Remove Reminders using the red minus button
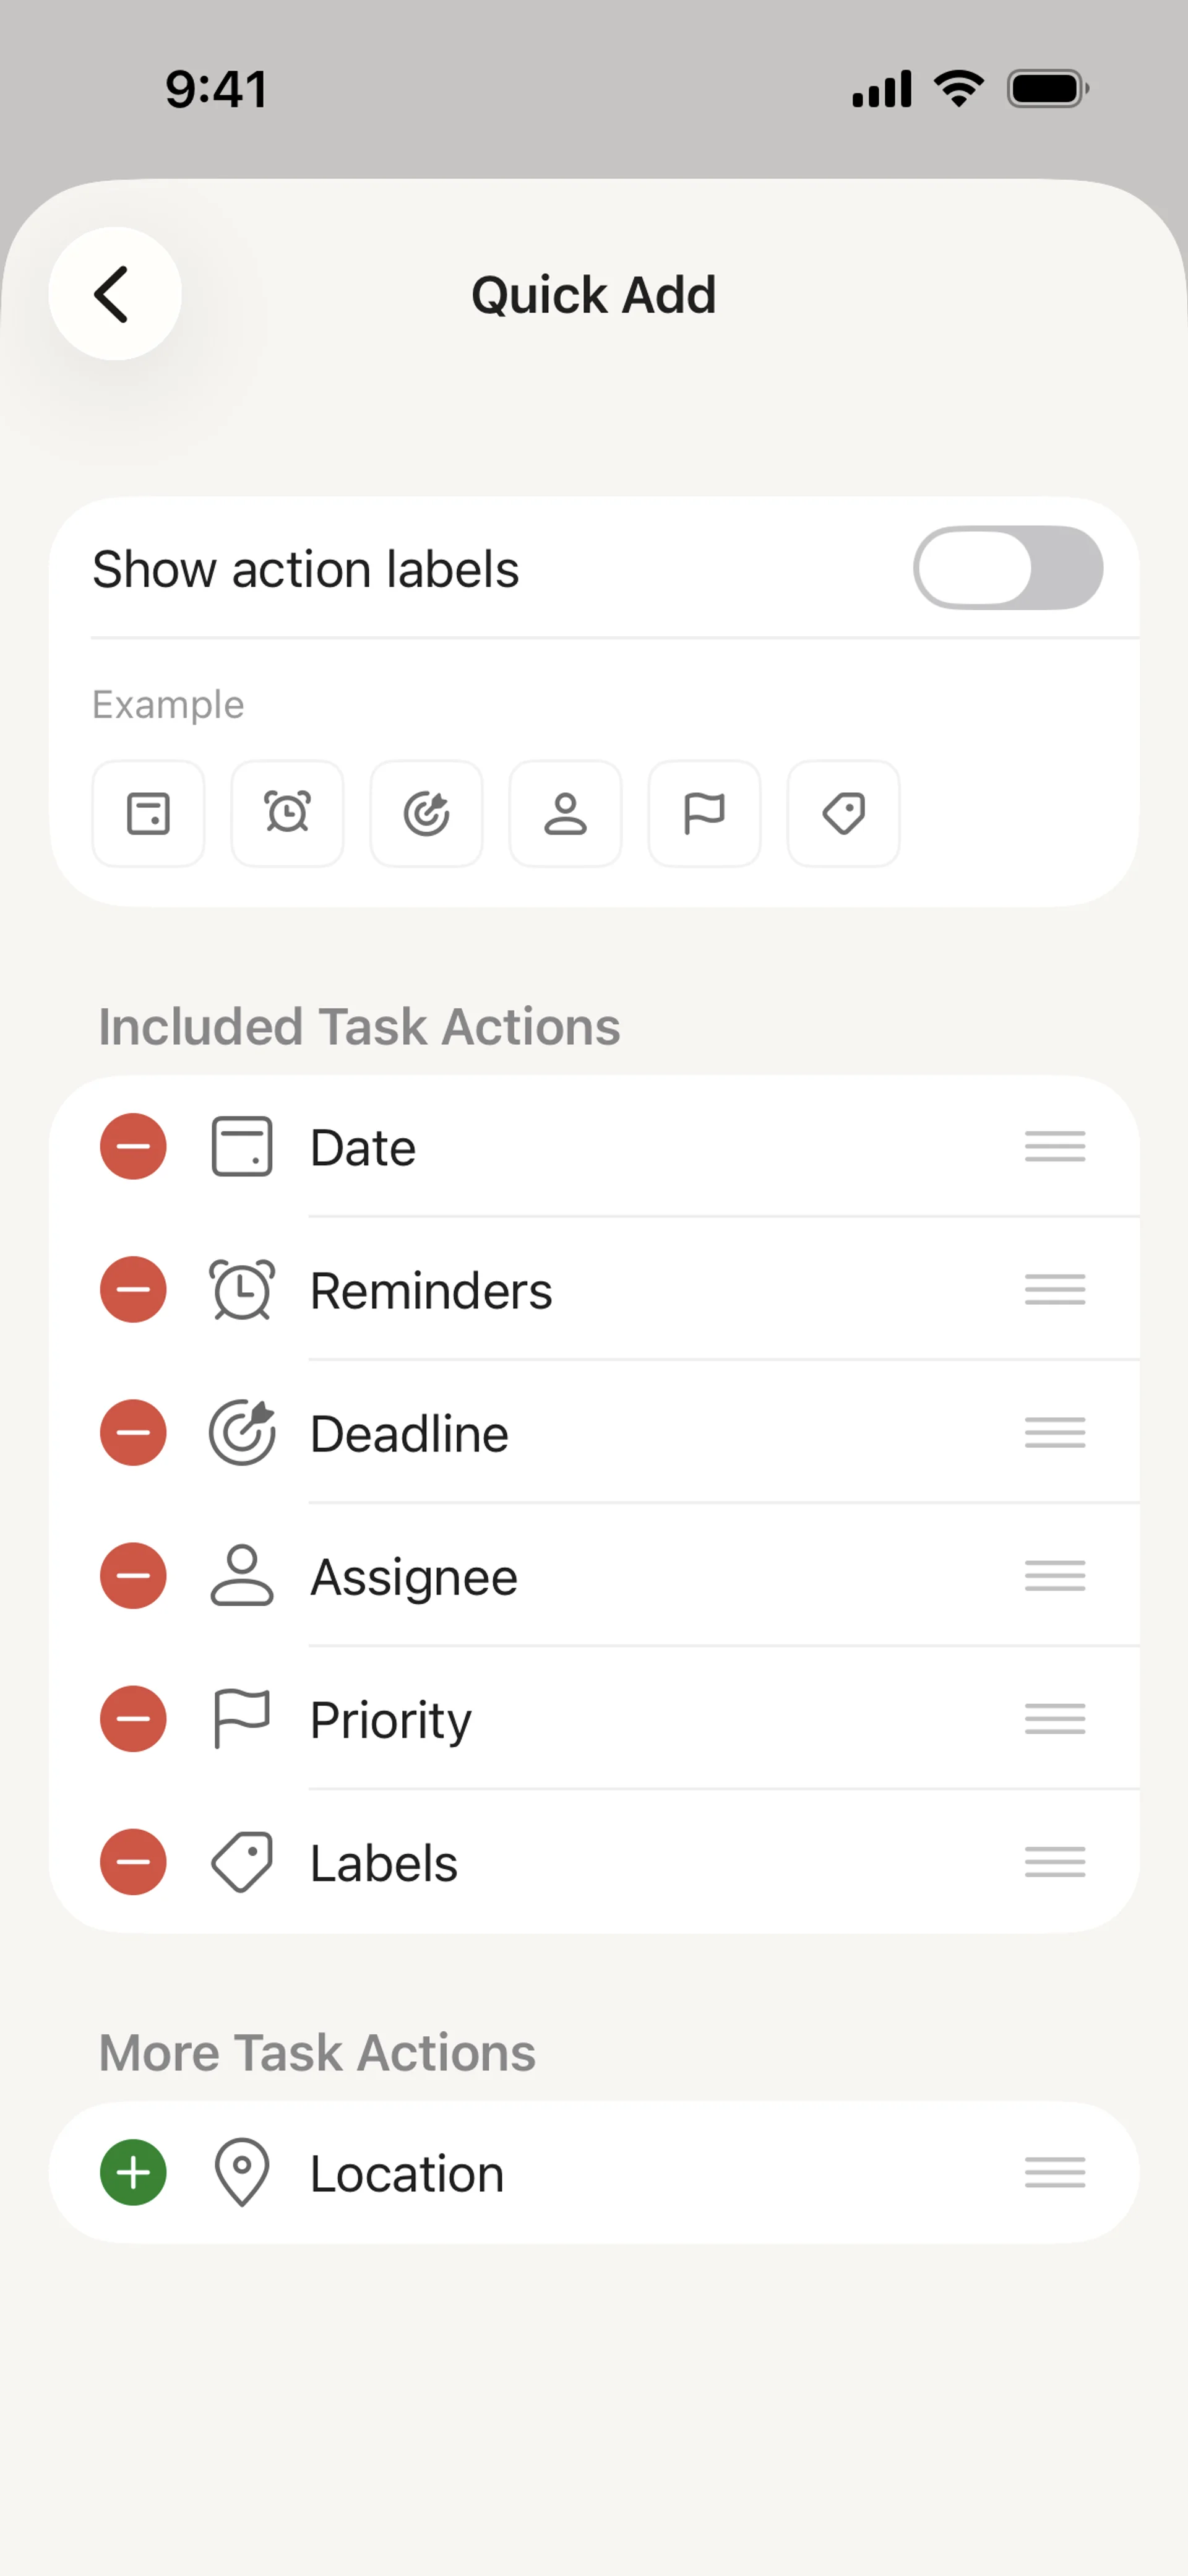Image resolution: width=1188 pixels, height=2576 pixels. [x=133, y=1289]
